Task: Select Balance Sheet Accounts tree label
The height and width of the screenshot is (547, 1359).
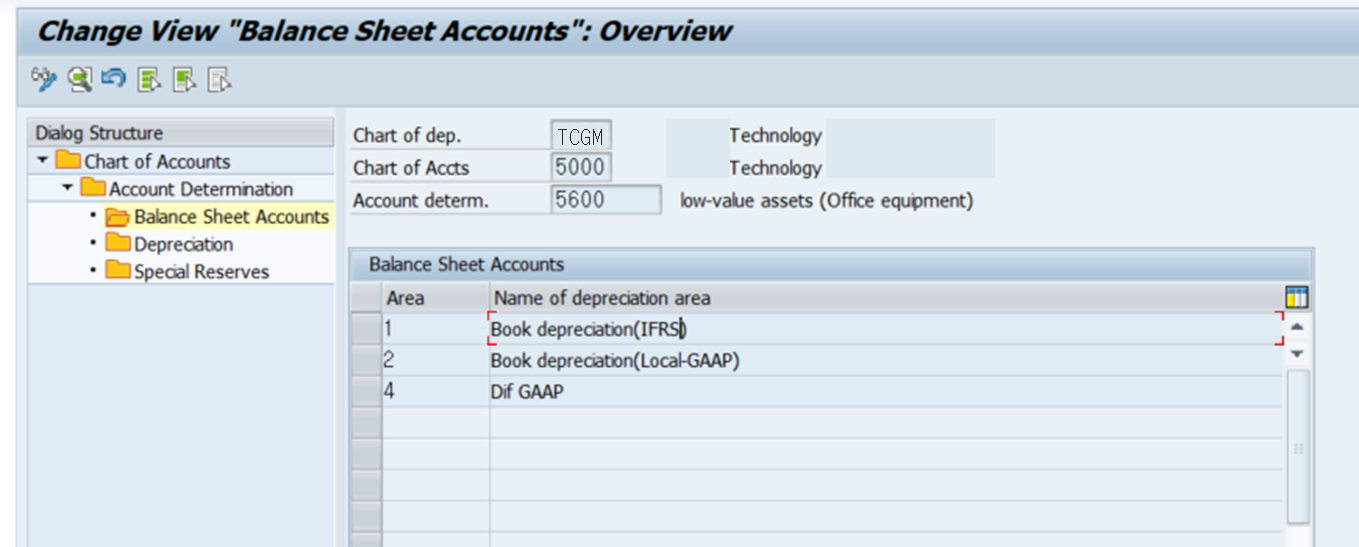Action: coord(232,216)
